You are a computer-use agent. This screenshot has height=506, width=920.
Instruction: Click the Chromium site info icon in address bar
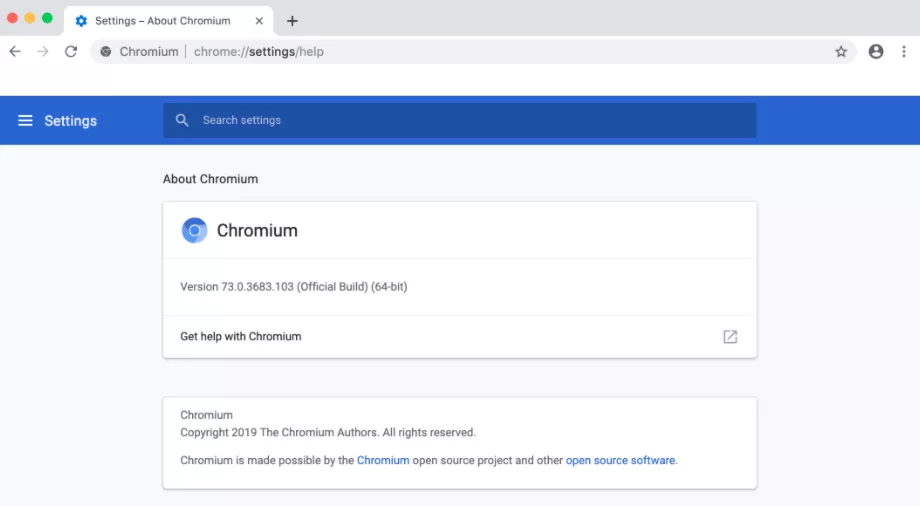pos(106,52)
